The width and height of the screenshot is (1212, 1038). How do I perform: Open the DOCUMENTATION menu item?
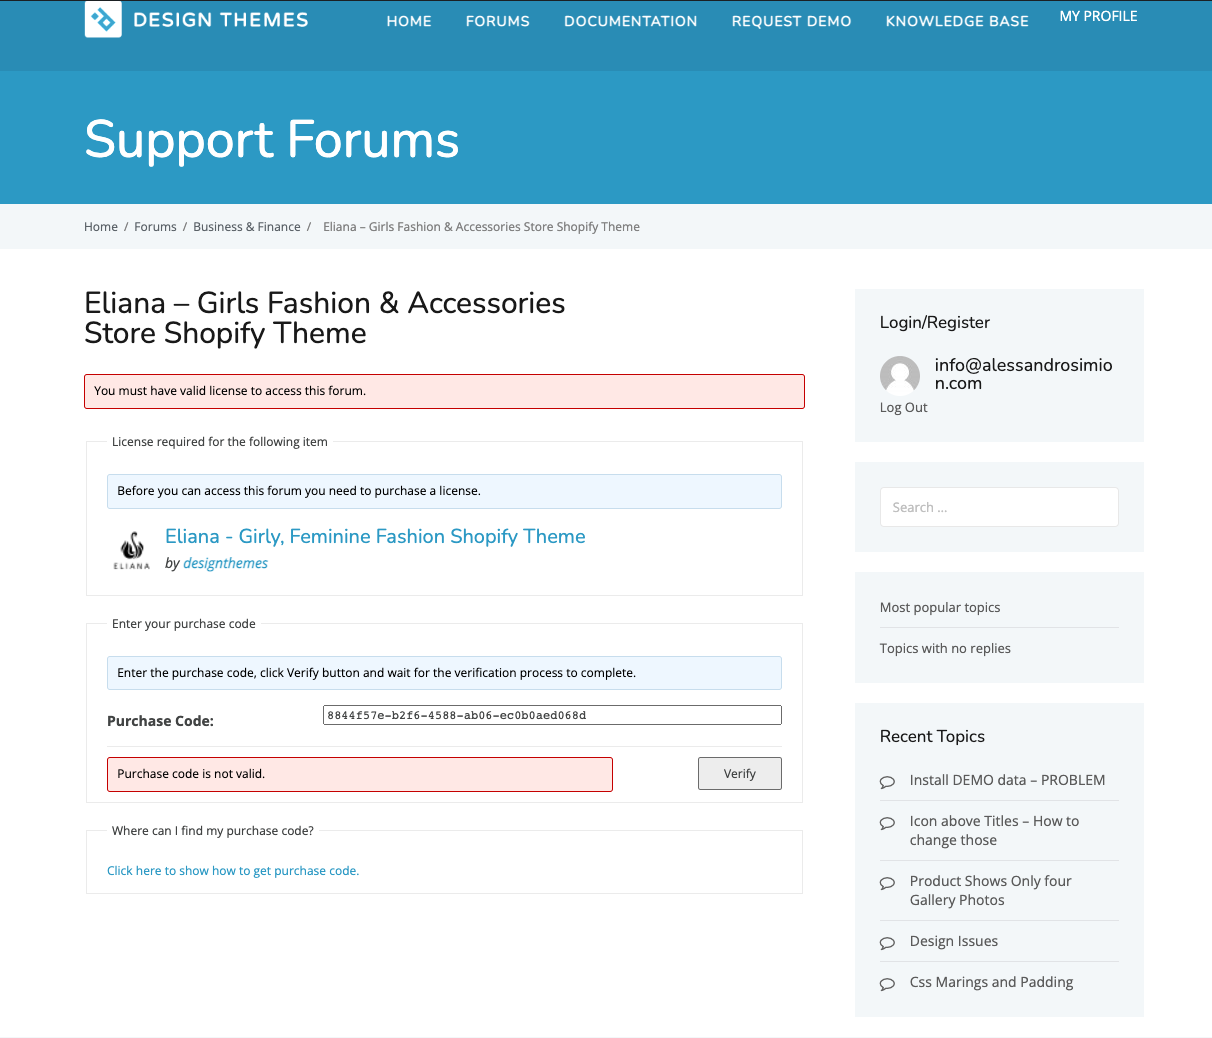click(x=631, y=21)
